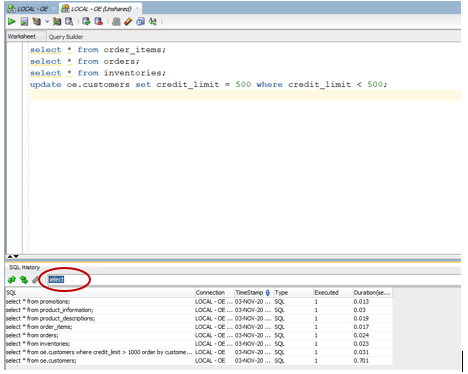
Task: Click duration value 0.031
Action: point(361,352)
